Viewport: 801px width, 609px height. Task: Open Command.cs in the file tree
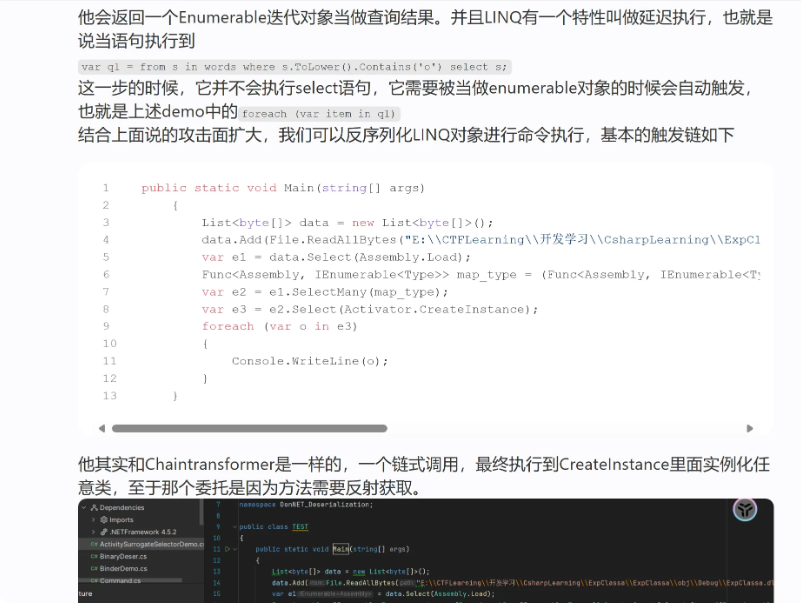[x=120, y=580]
